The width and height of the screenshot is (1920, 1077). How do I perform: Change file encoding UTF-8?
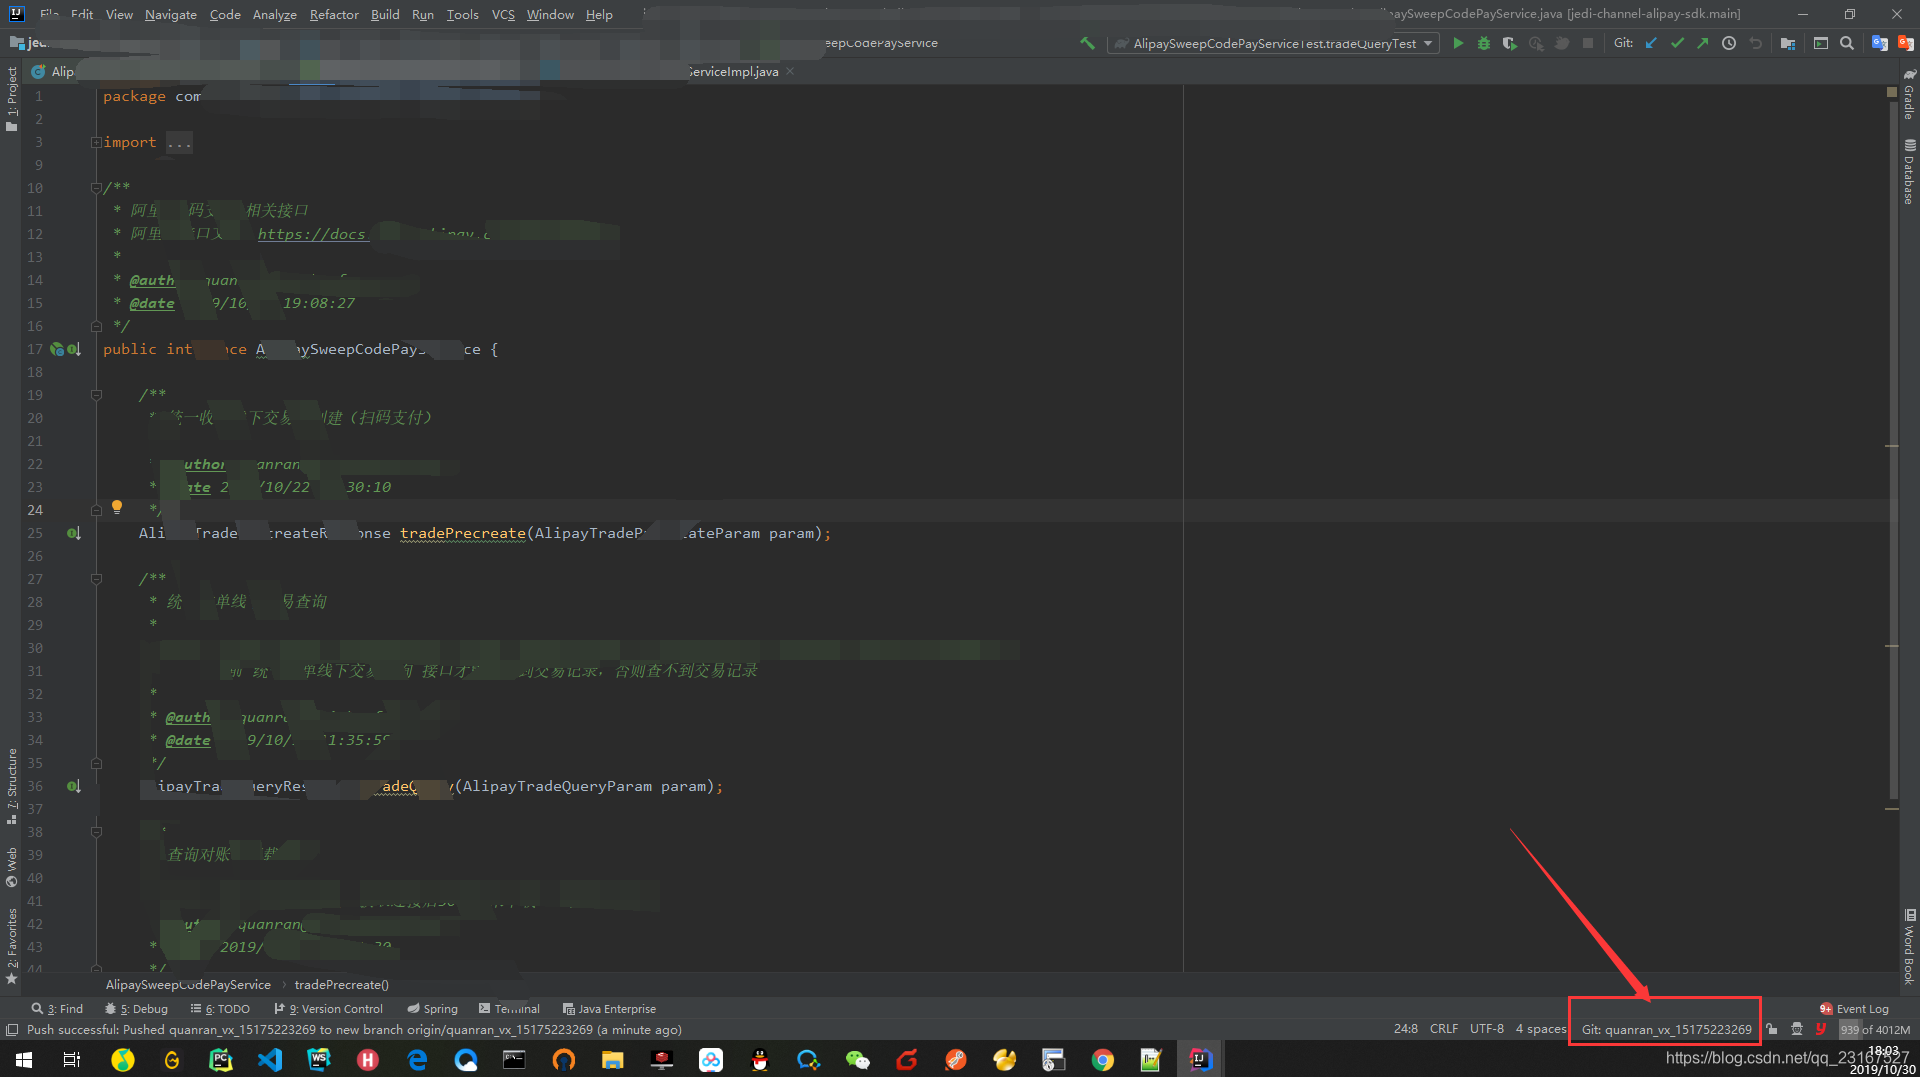click(x=1486, y=1029)
